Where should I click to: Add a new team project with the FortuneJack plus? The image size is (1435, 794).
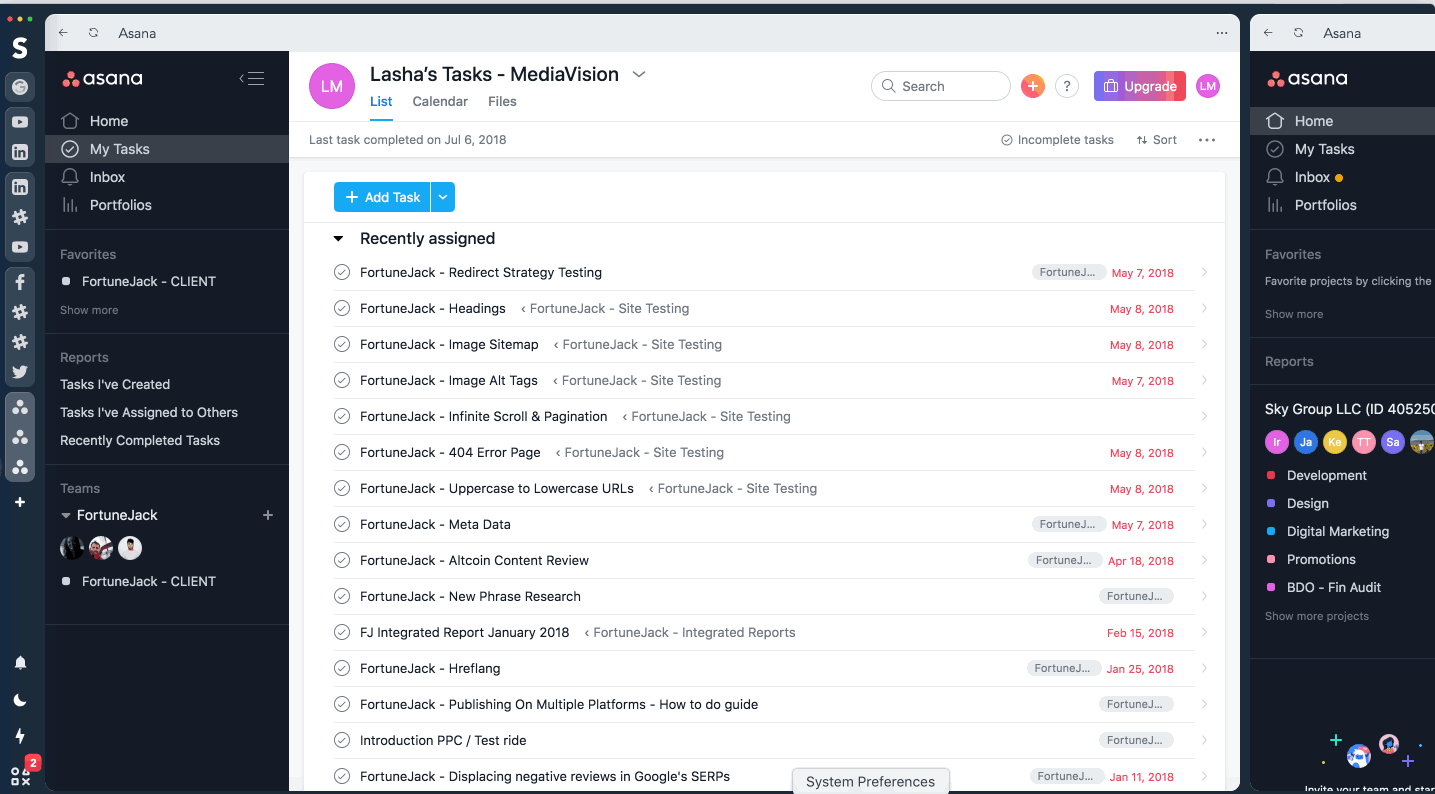point(268,515)
